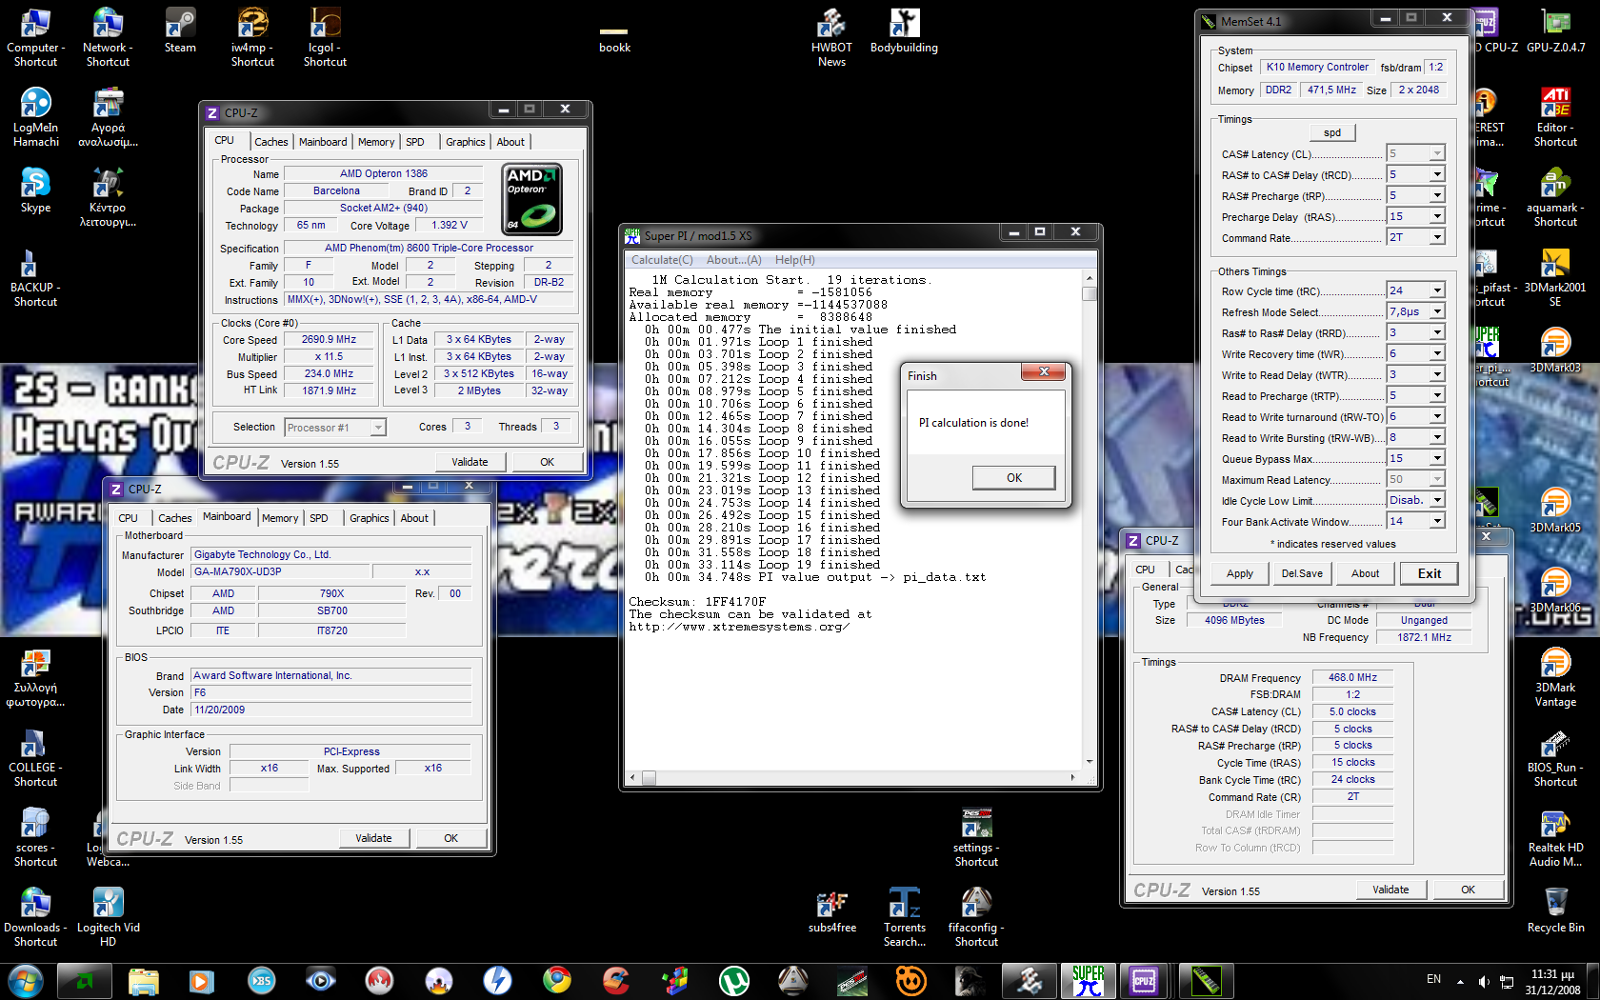This screenshot has height=1000, width=1600.
Task: Open the Bodybuilding desktop shortcut
Action: pos(904,30)
